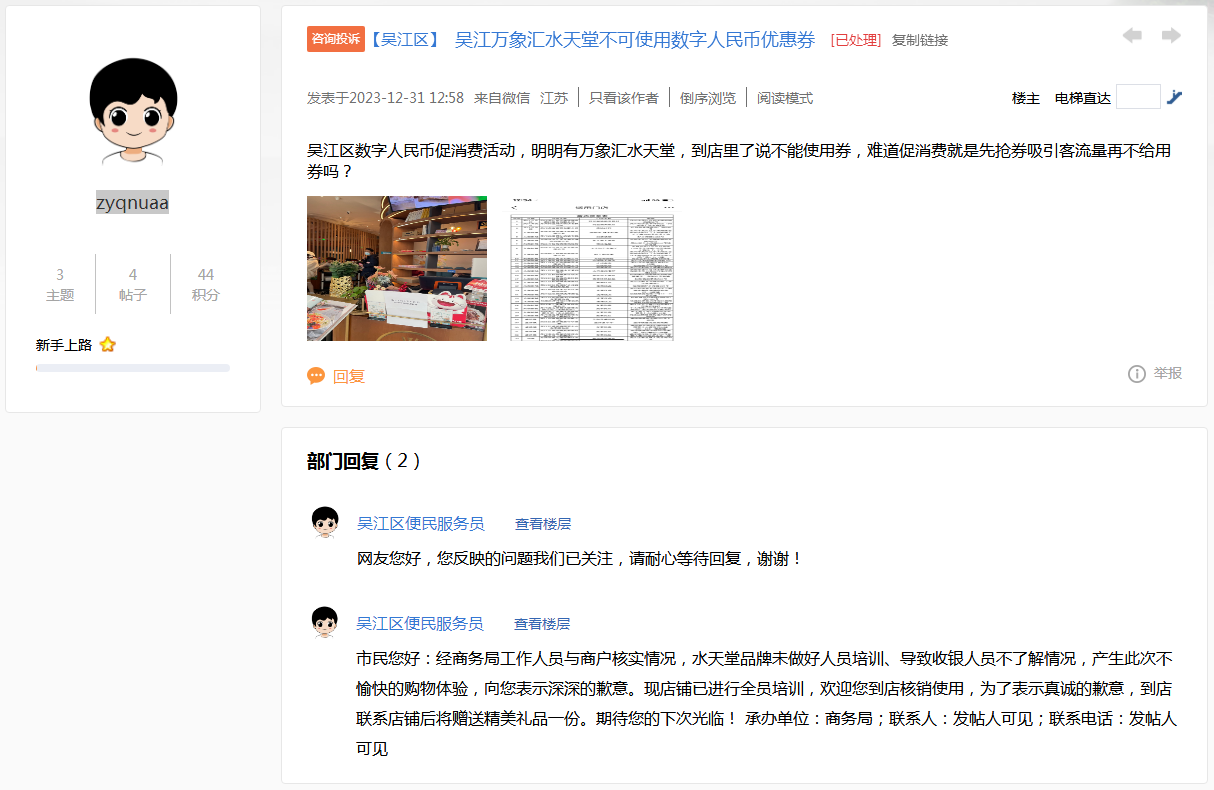The width and height of the screenshot is (1214, 790).
Task: Open thread title 吴江万象汇水天堂不可使用数字人民币优惠券
Action: tap(635, 40)
